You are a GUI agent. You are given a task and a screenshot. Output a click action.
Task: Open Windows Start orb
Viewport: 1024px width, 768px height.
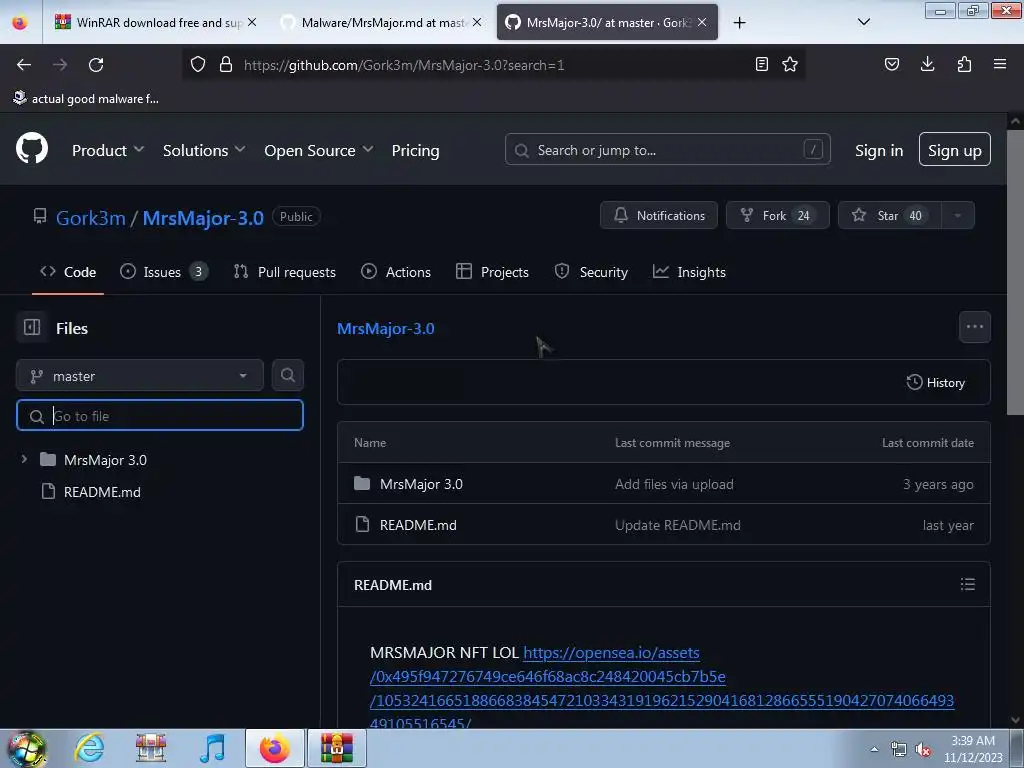pos(26,748)
